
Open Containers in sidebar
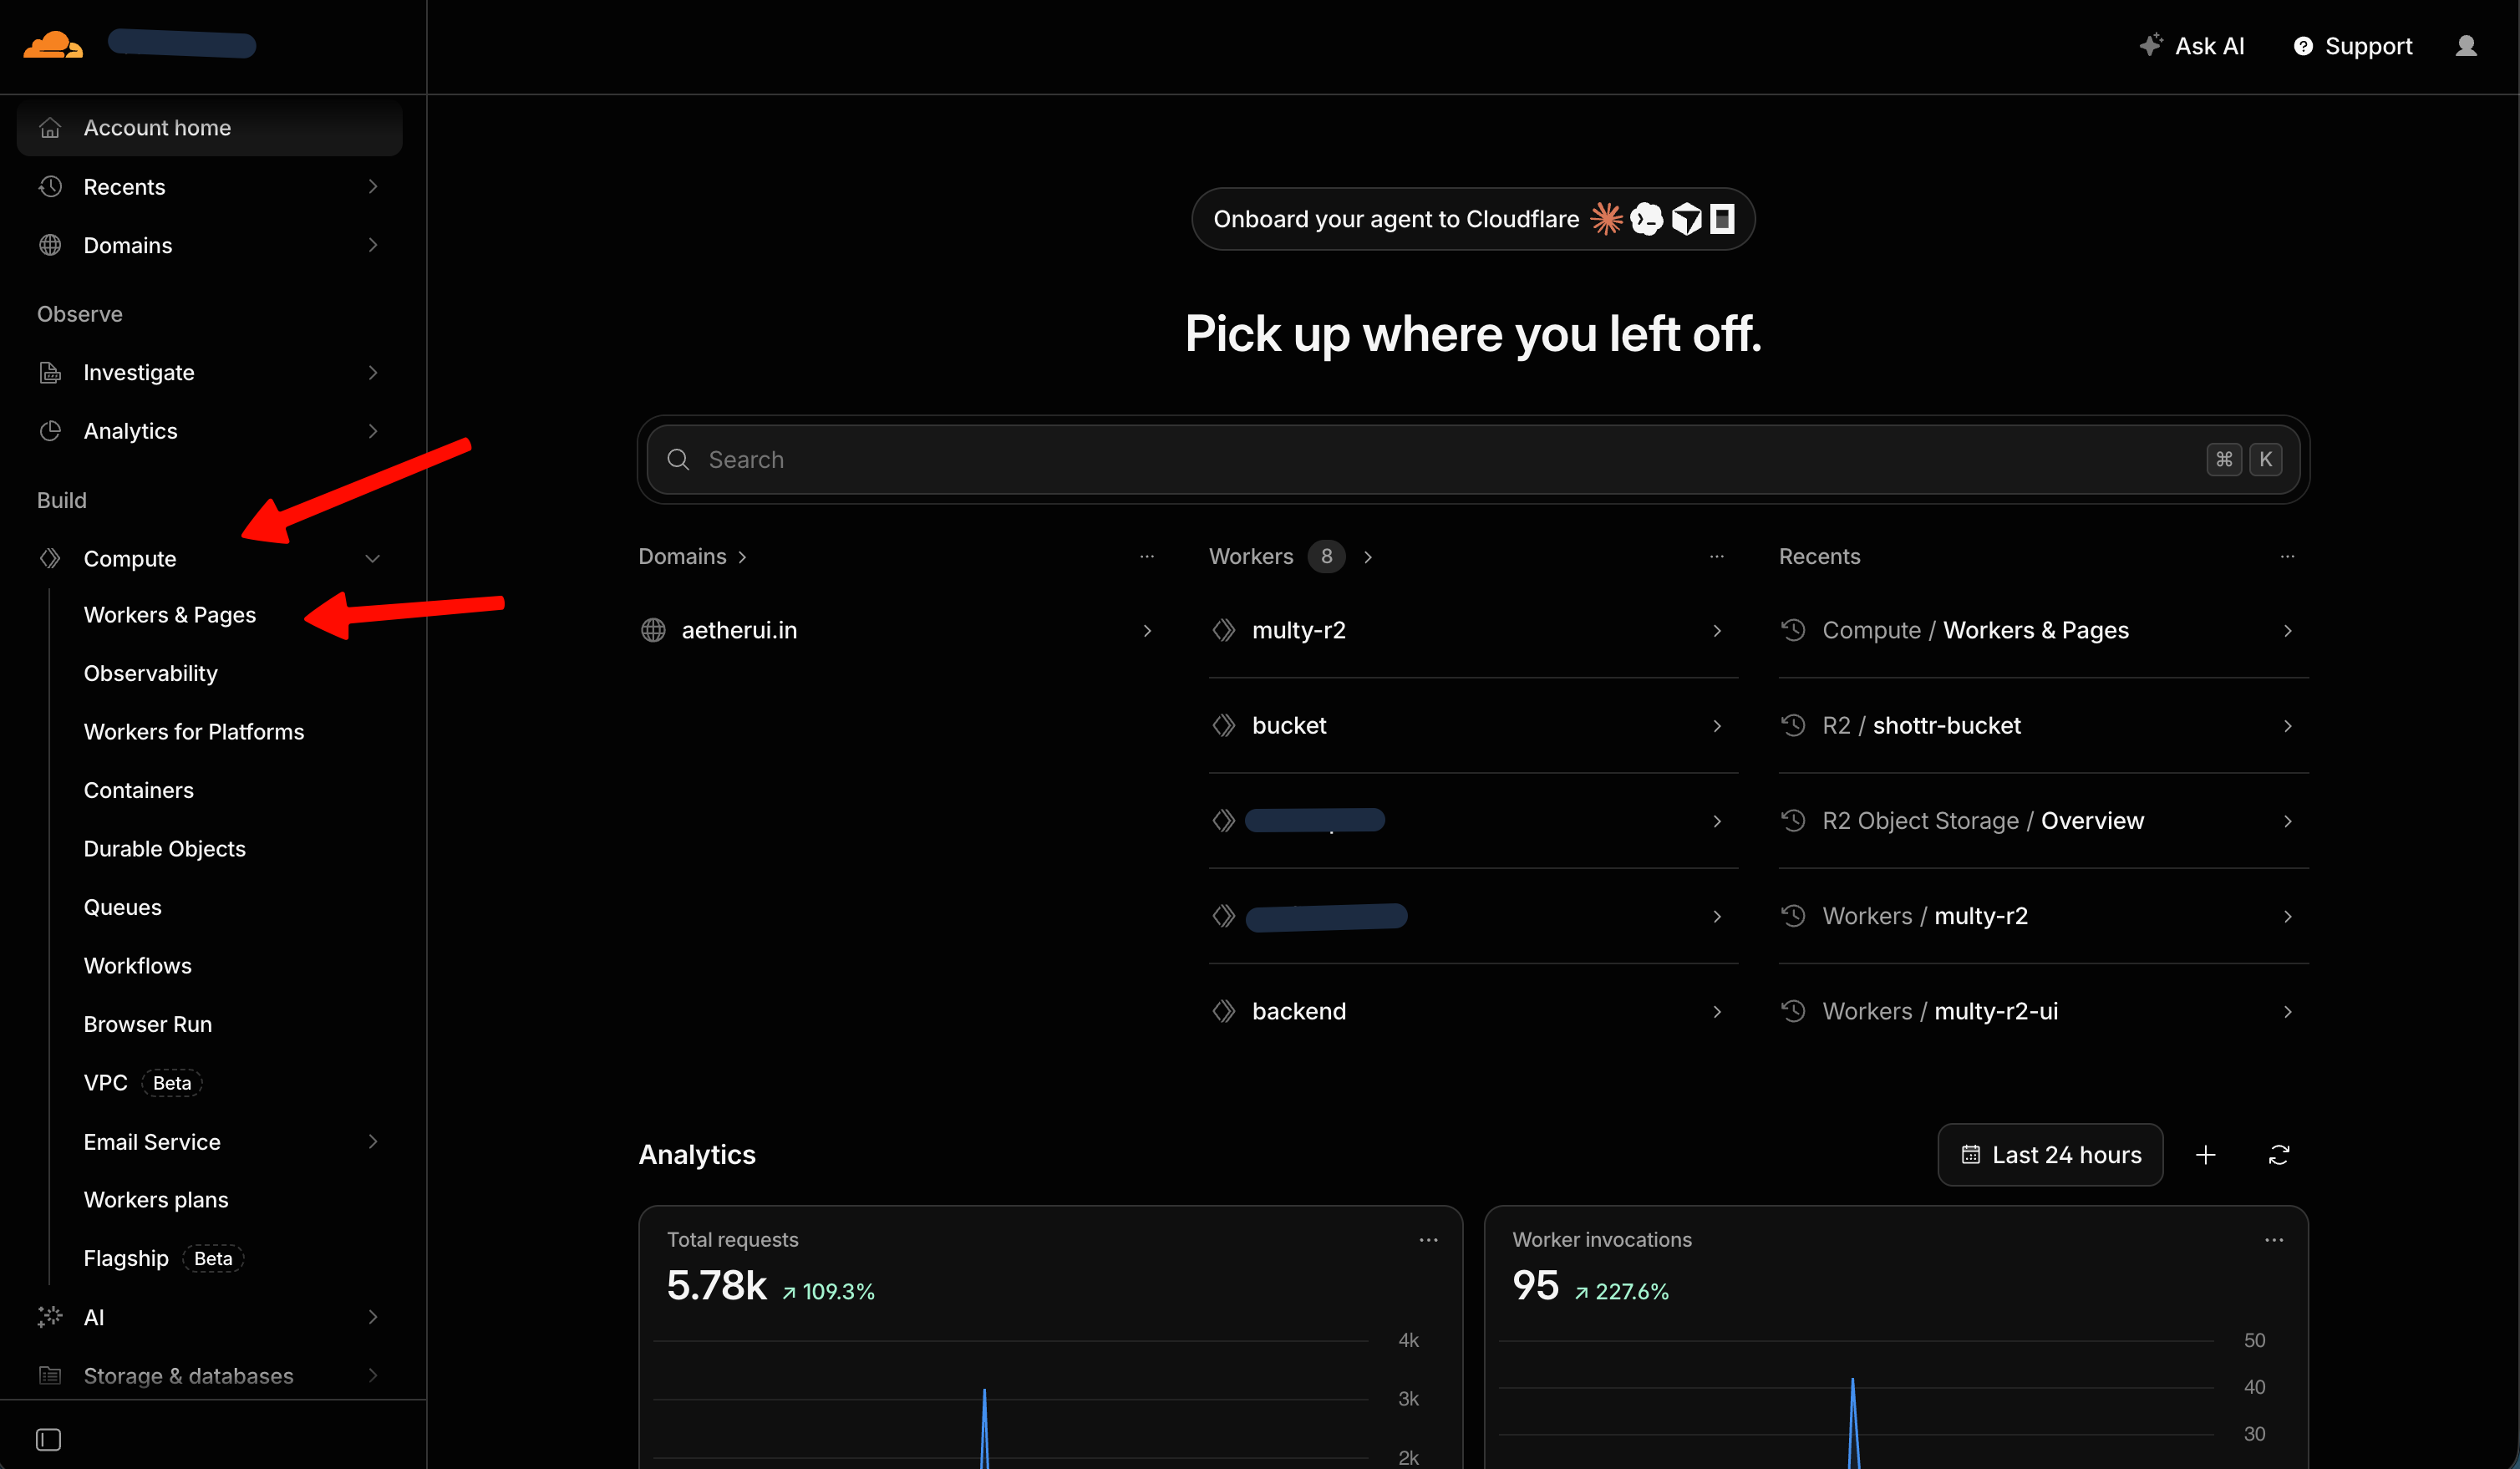[x=139, y=790]
